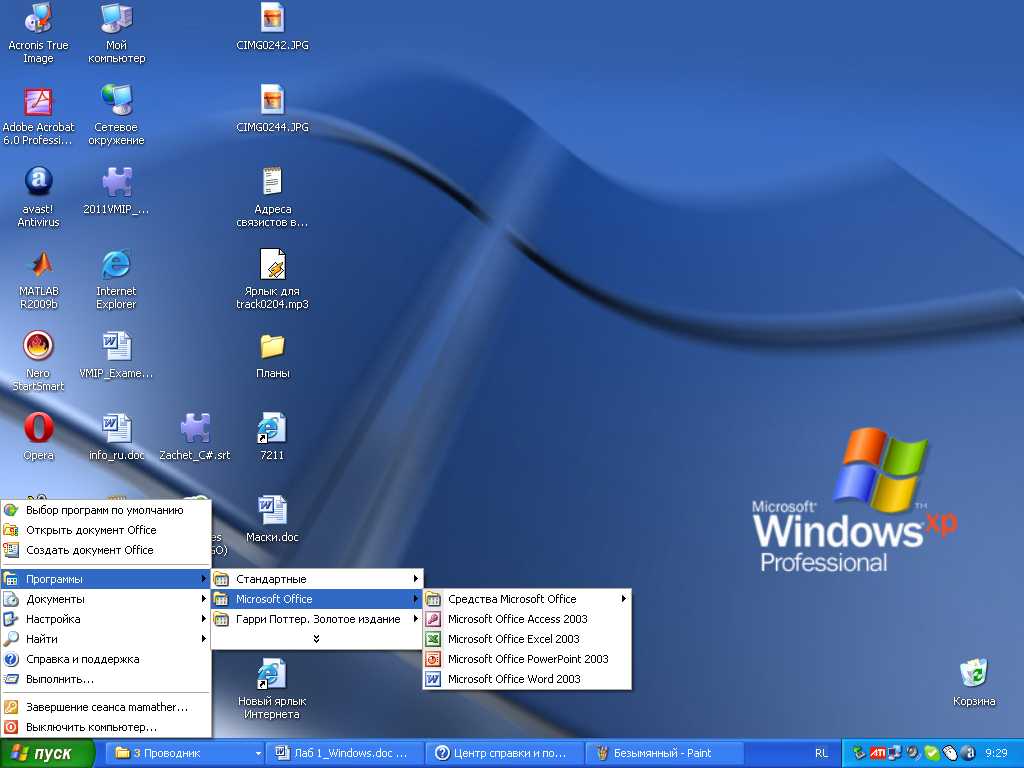Screen dimensions: 1024x768
Task: Launch MATLAB R2009b desktop icon
Action: (38, 279)
